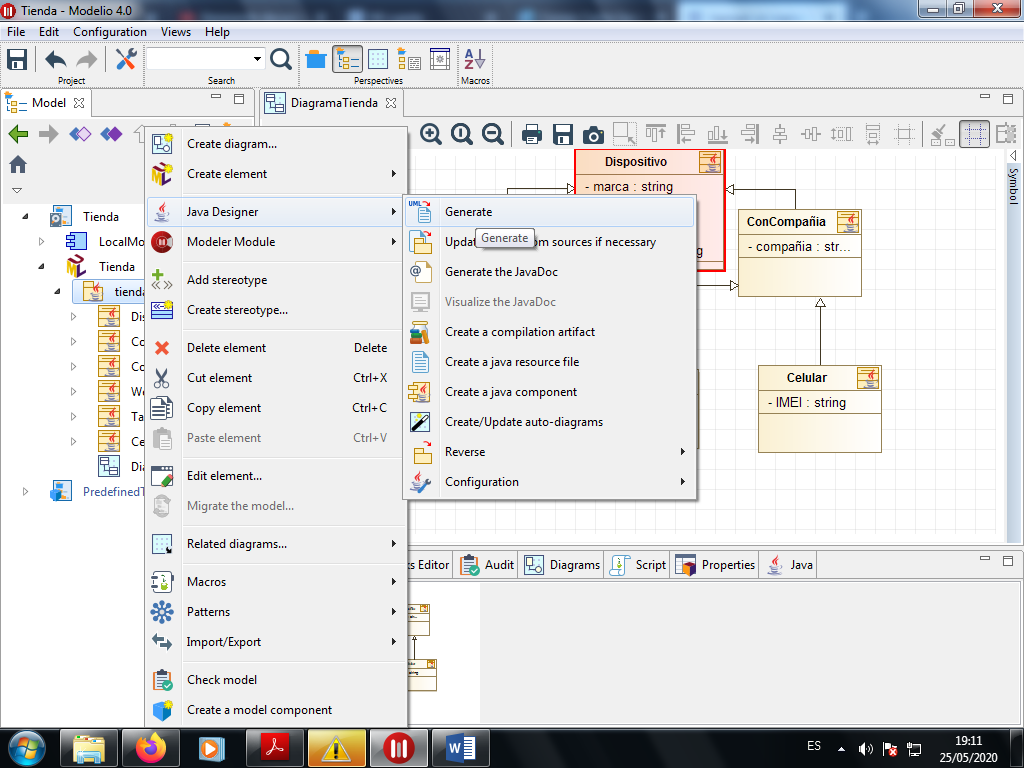Click the scissors Cut element icon
This screenshot has width=1024, height=768.
tap(162, 378)
